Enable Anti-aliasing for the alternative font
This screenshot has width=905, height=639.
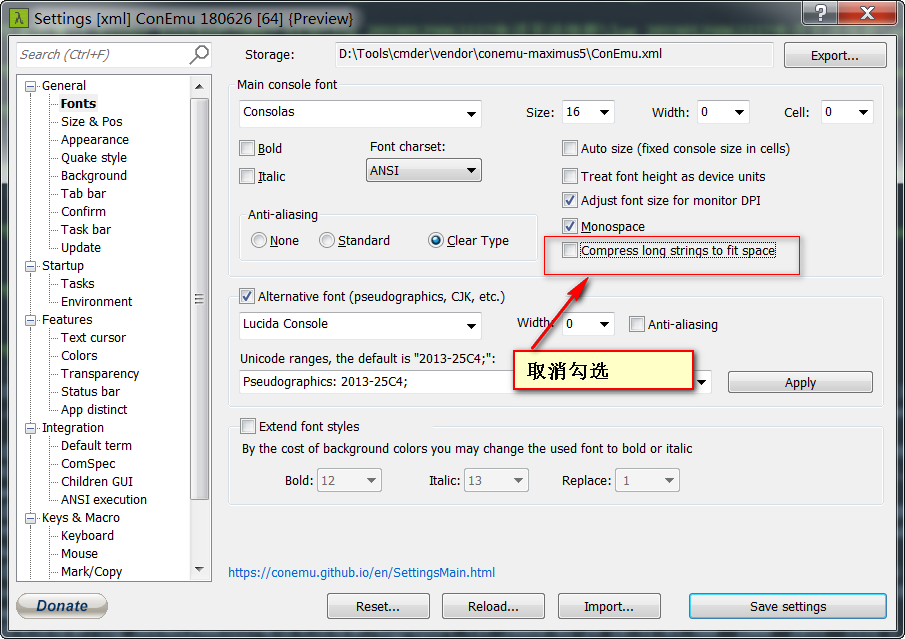click(x=637, y=324)
